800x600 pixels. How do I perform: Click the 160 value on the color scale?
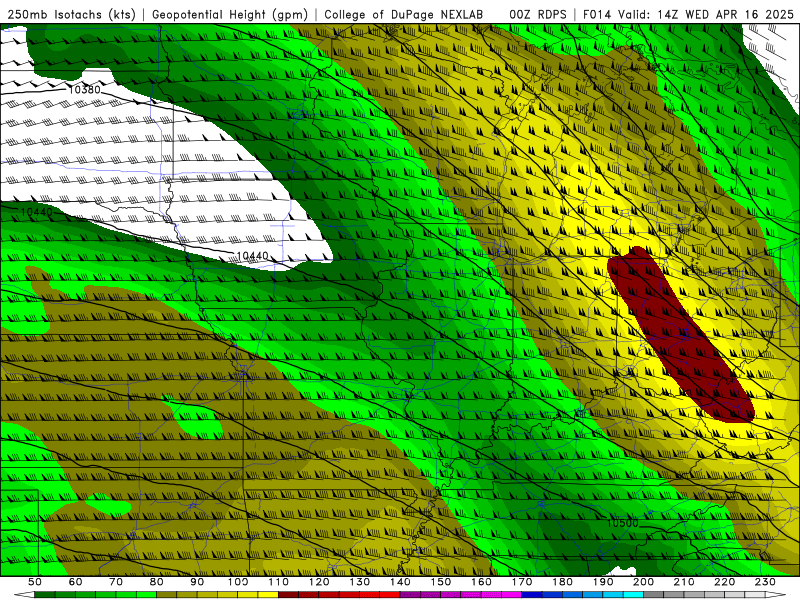[x=481, y=582]
